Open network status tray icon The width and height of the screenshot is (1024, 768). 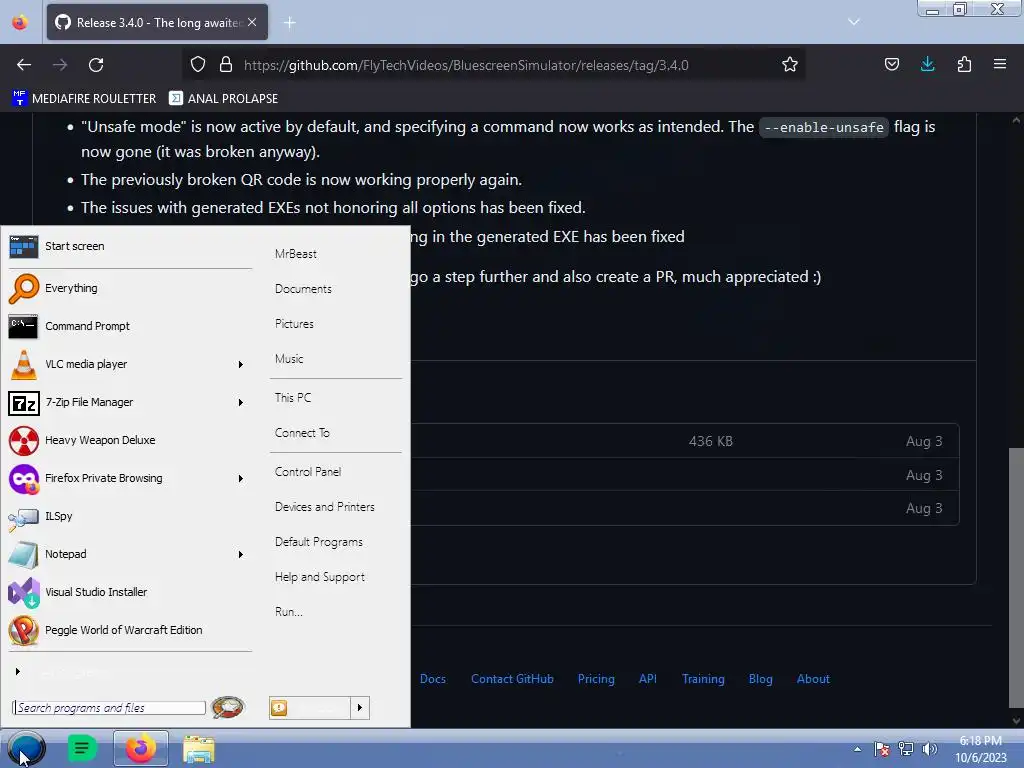point(906,749)
